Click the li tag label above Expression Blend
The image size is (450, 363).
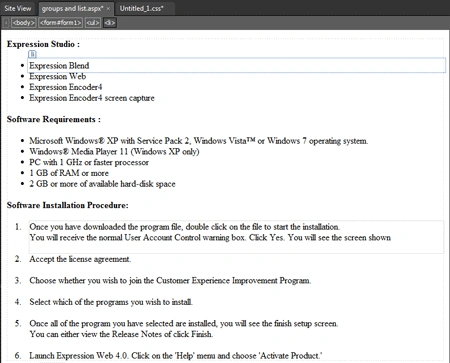coord(32,54)
